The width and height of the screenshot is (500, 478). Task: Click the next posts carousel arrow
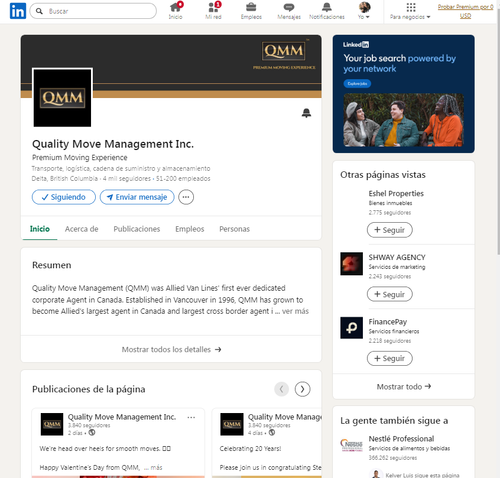[302, 389]
